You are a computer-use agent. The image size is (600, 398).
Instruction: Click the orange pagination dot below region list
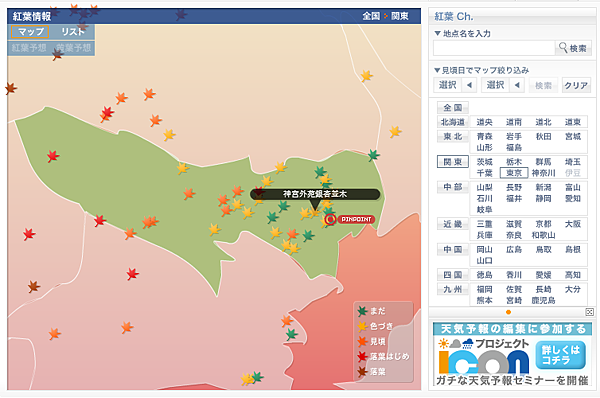coord(508,312)
